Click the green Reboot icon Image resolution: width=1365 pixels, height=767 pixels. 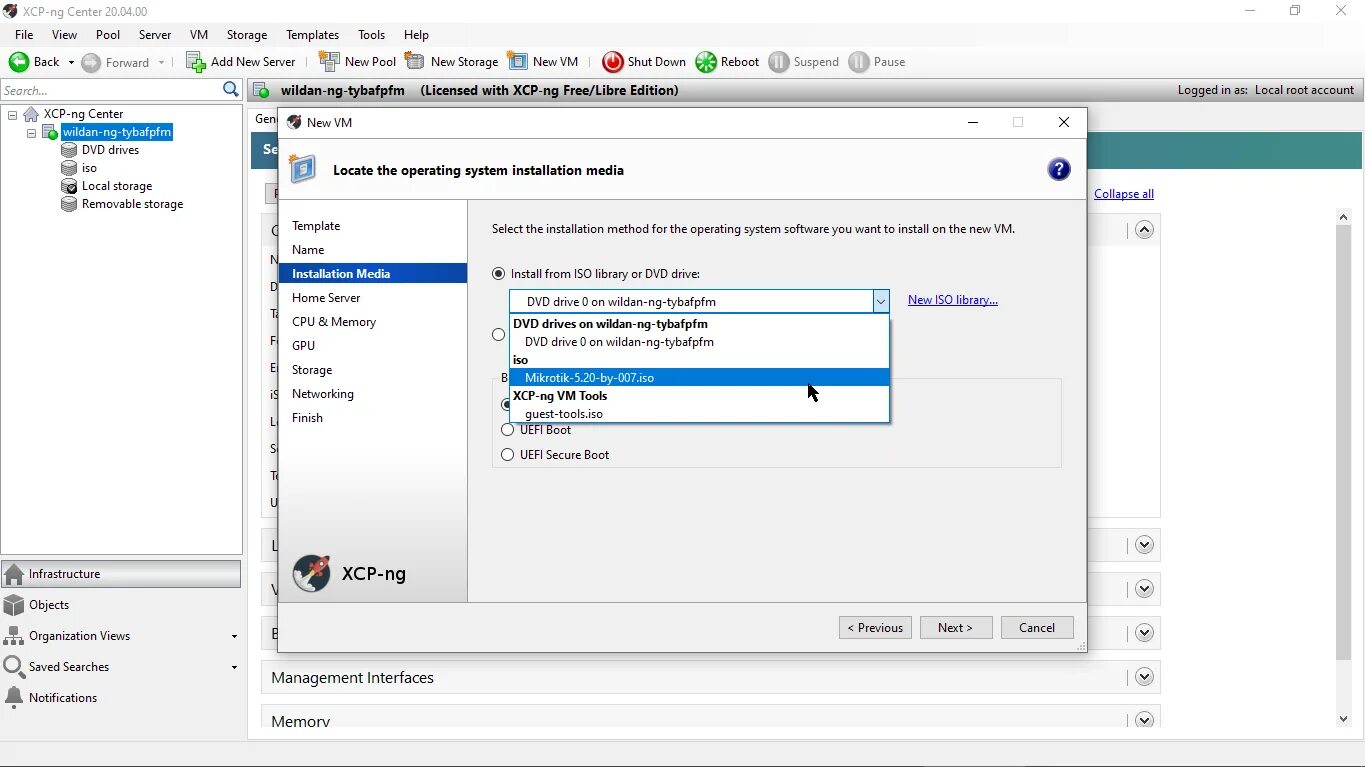point(706,62)
